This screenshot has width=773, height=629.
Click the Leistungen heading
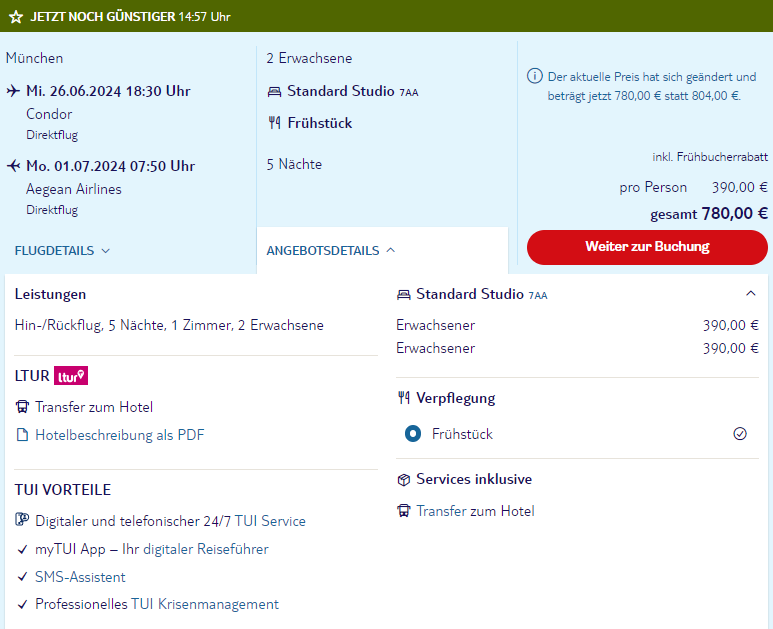[50, 294]
